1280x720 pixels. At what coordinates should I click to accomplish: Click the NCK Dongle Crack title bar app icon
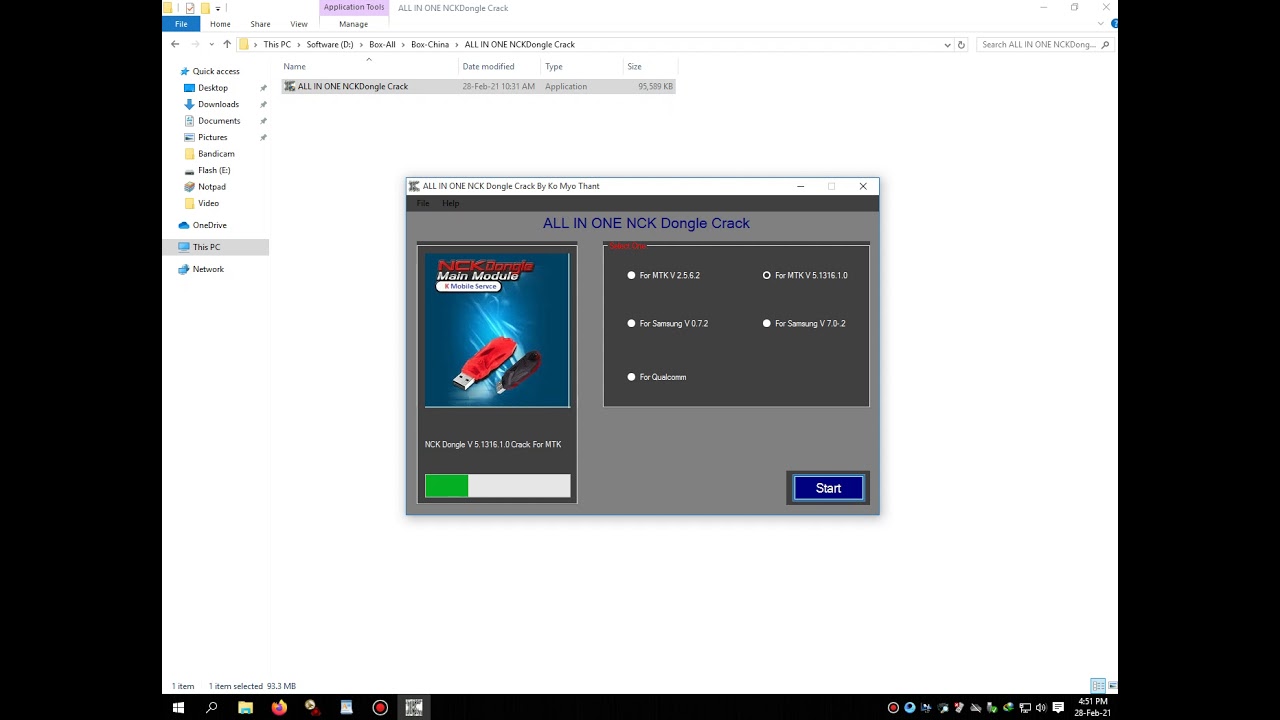[x=414, y=186]
